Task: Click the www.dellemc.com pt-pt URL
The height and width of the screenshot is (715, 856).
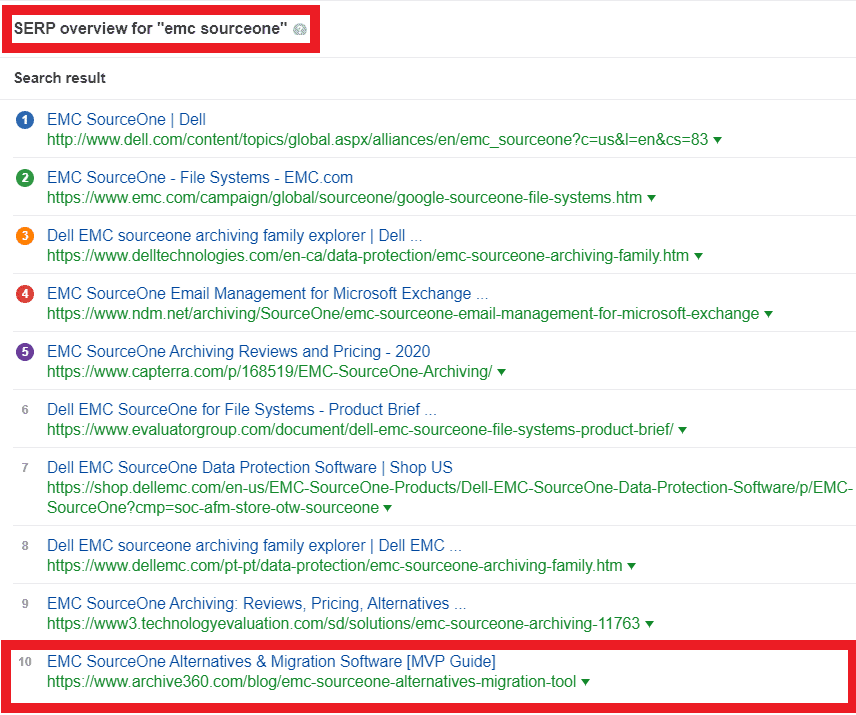Action: click(335, 565)
